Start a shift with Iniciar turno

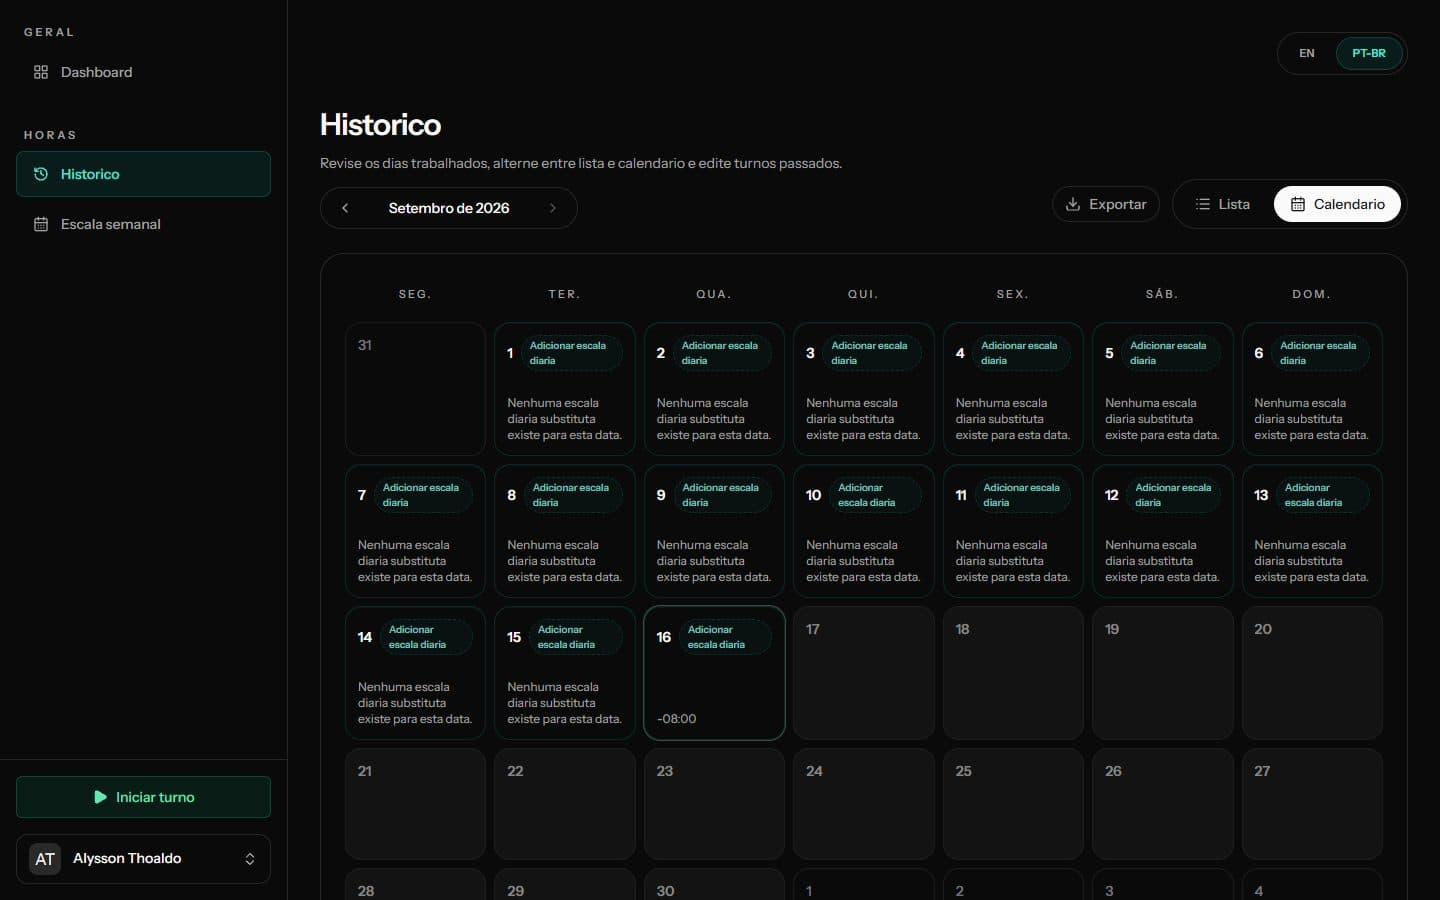pos(143,797)
